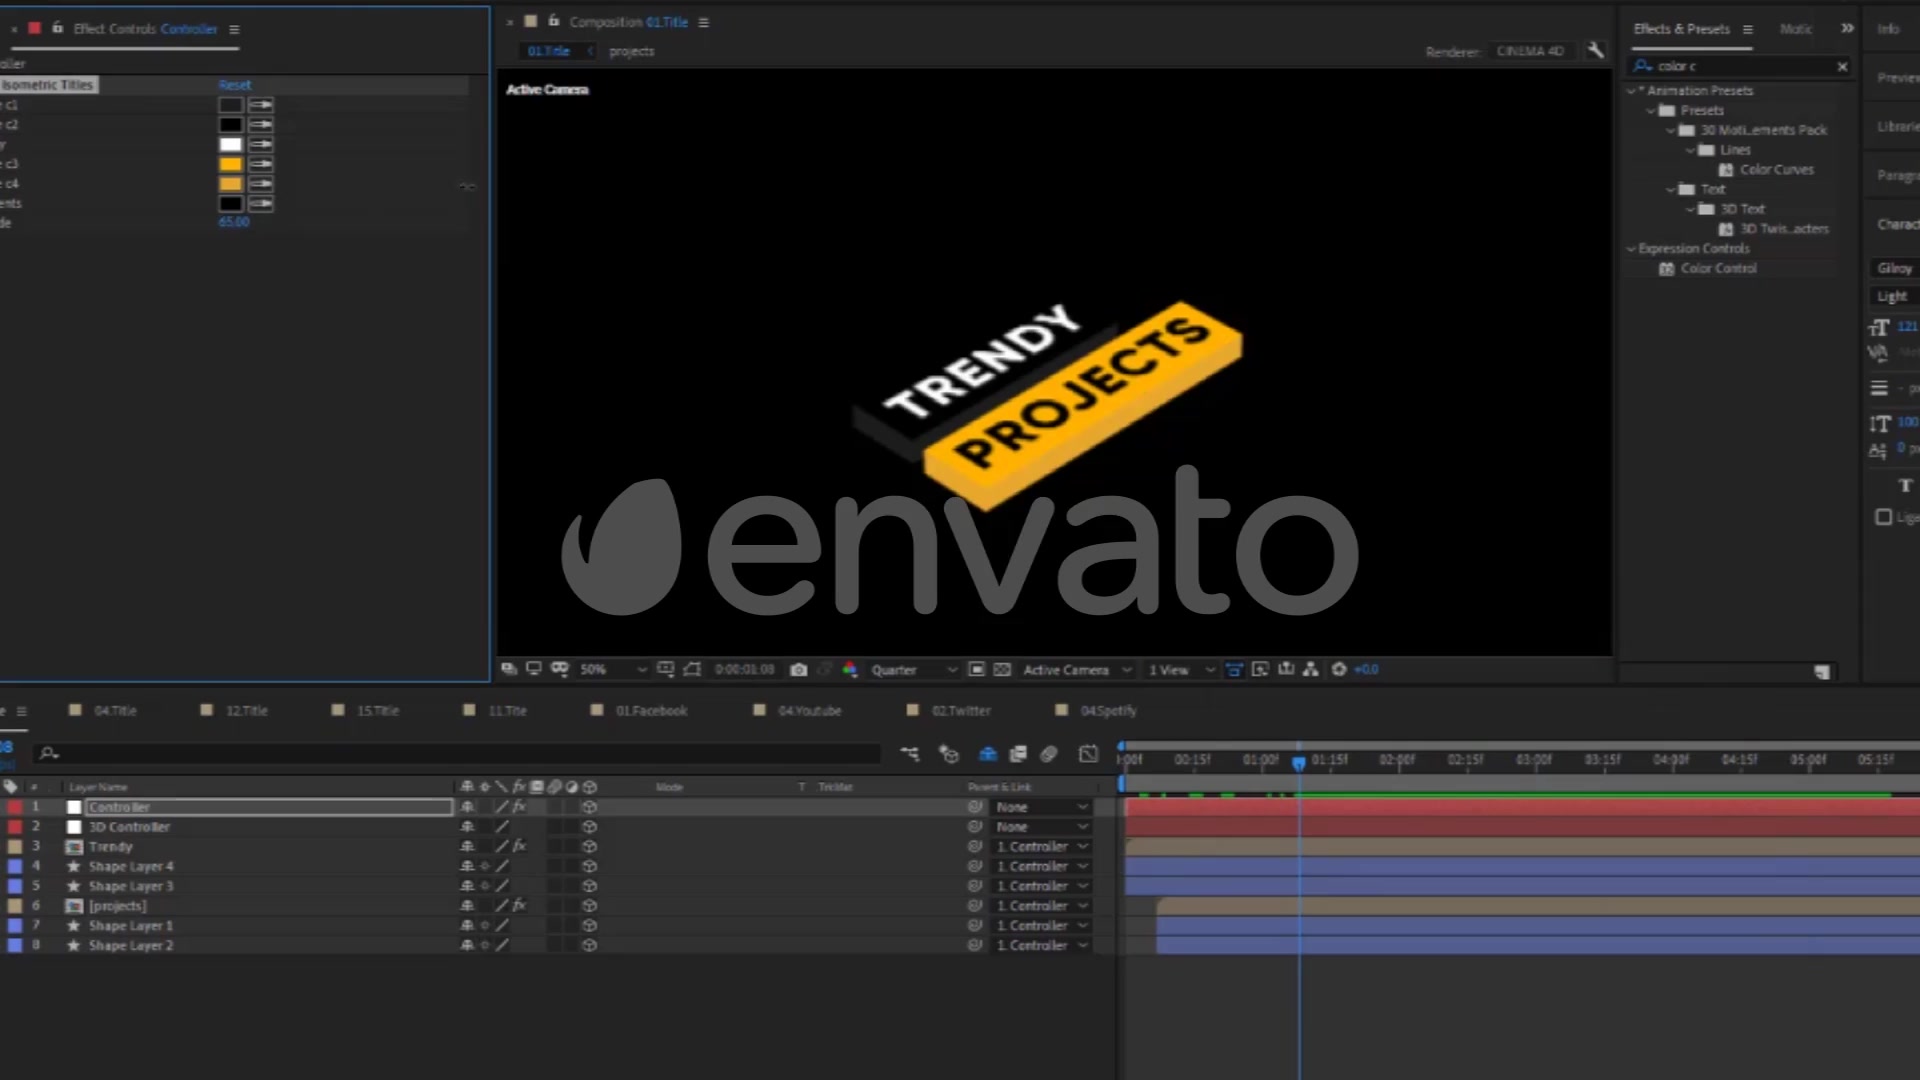Collapse the Expression Controls category
The width and height of the screenshot is (1920, 1080).
pyautogui.click(x=1631, y=249)
